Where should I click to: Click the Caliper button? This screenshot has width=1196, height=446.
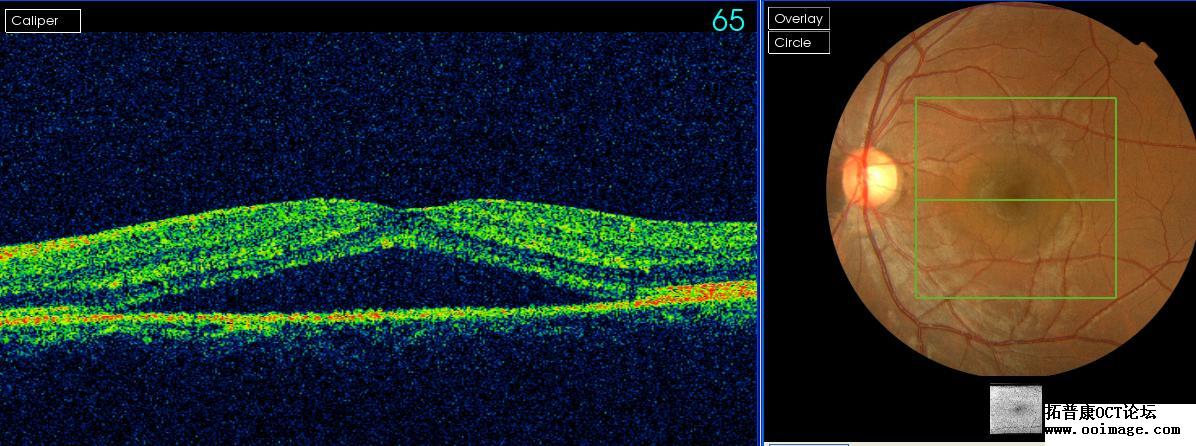pos(43,21)
